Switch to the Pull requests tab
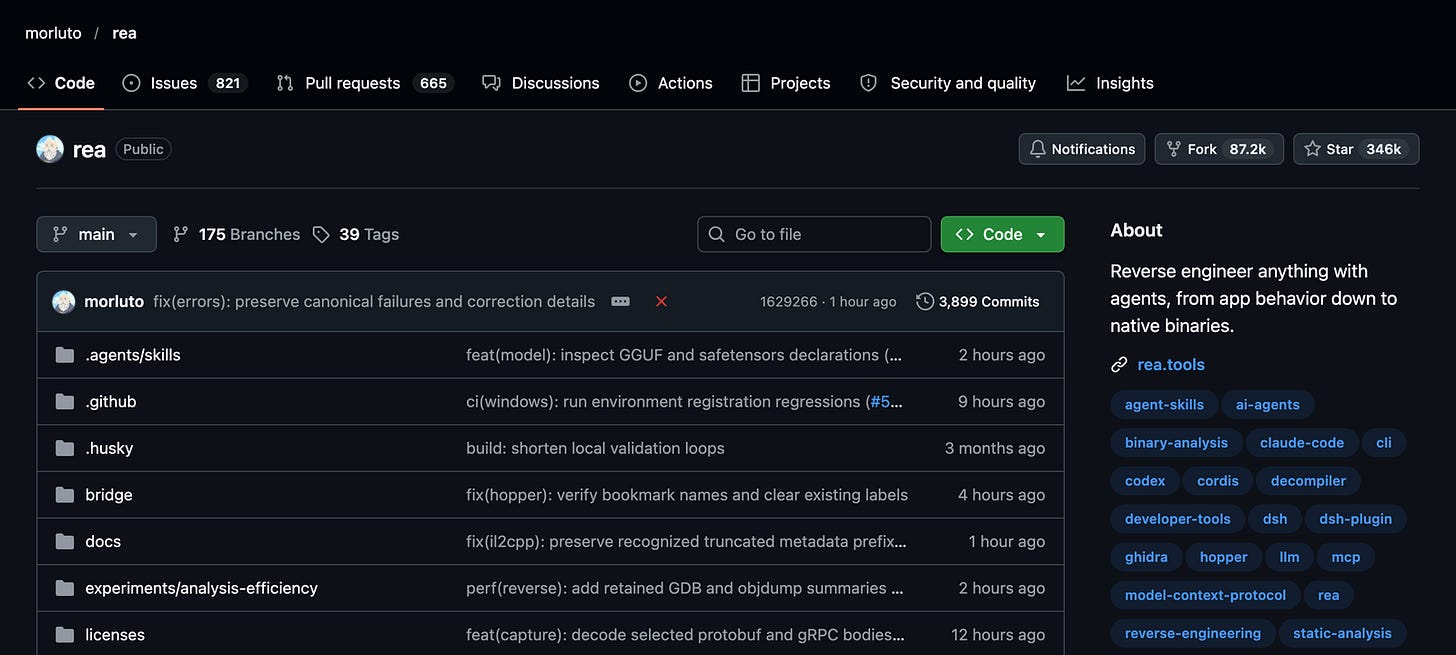1456x655 pixels. (365, 83)
